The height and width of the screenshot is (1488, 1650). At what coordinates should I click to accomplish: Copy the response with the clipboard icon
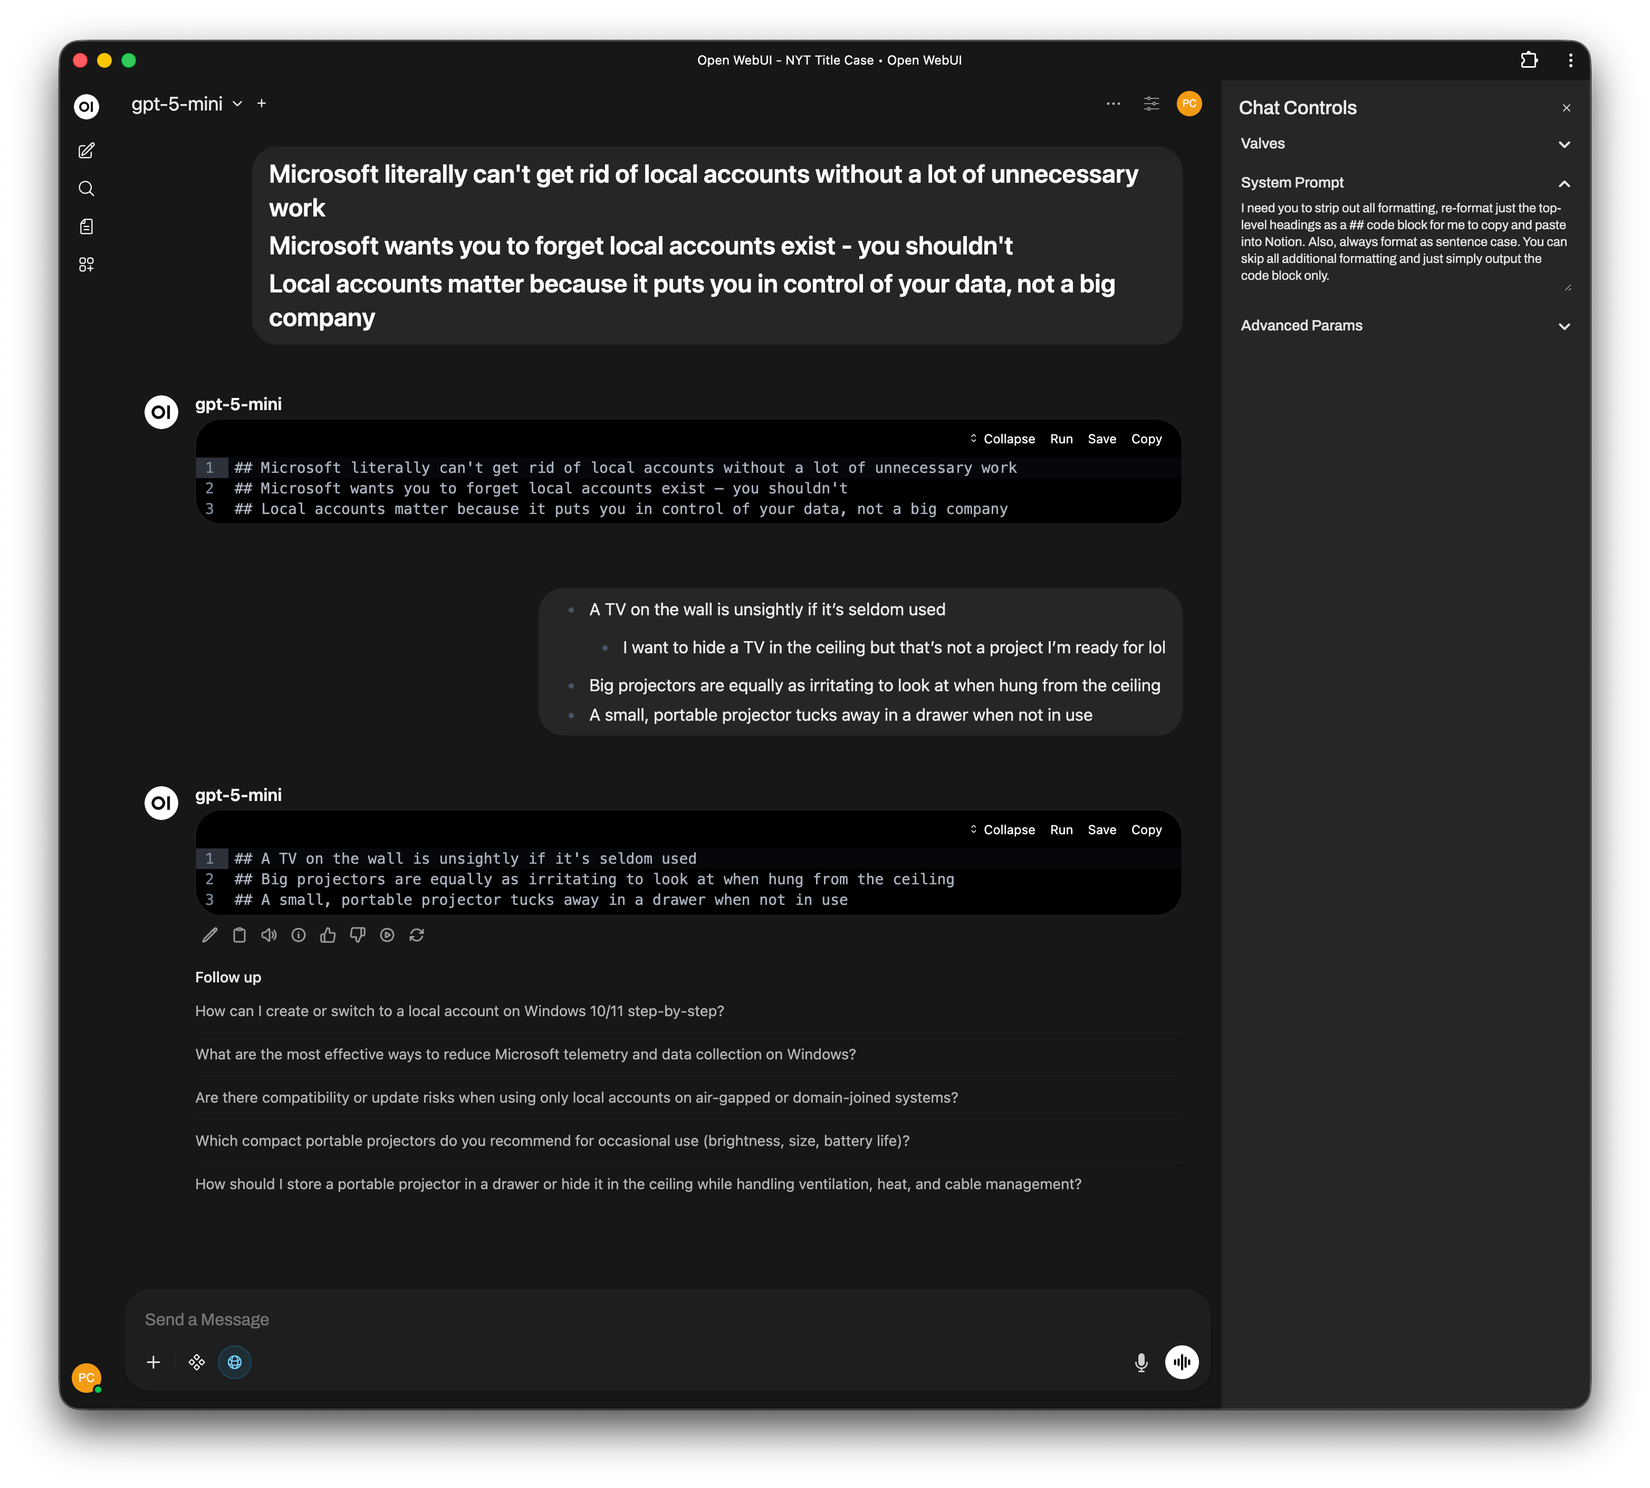pos(239,935)
